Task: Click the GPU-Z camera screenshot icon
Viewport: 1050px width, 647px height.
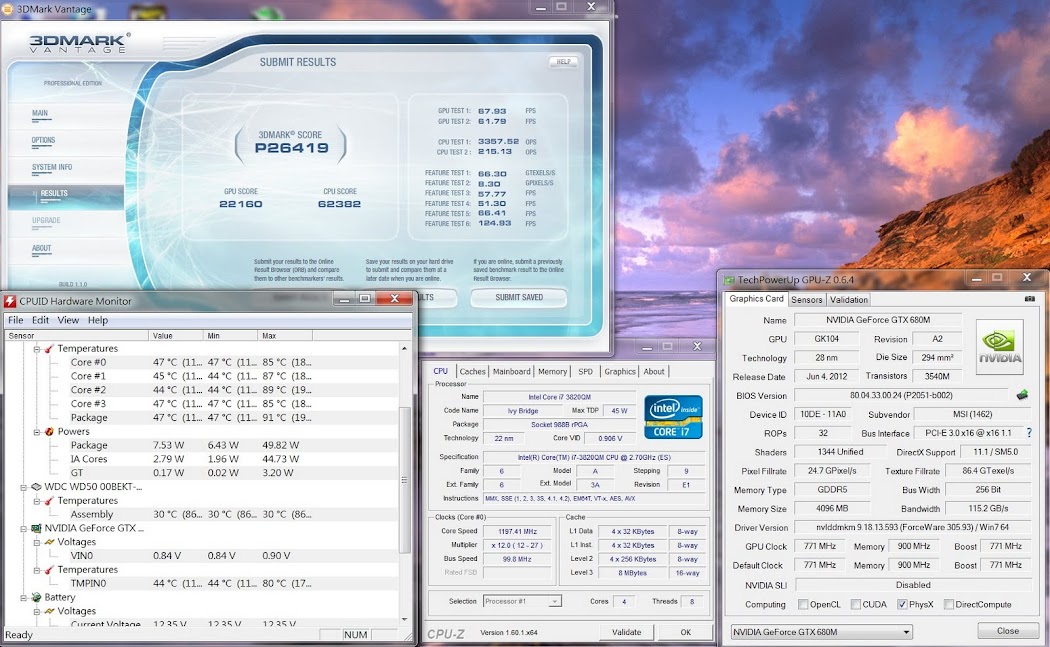Action: tap(1030, 299)
